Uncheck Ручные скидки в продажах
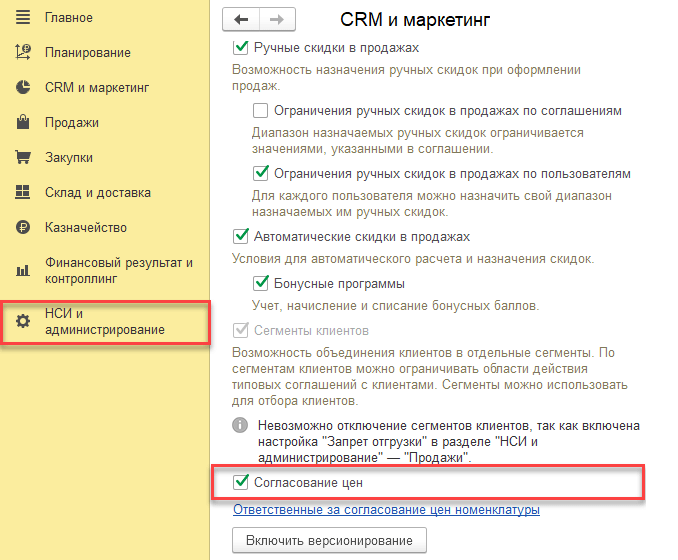The width and height of the screenshot is (678, 560). click(x=240, y=47)
